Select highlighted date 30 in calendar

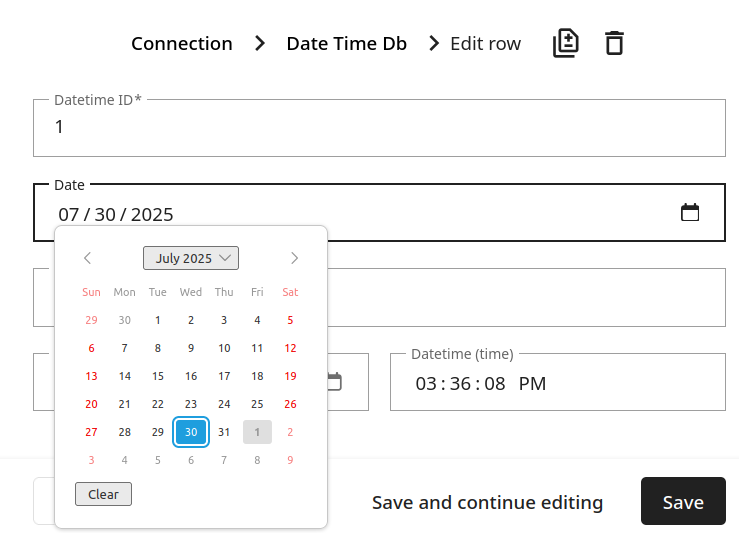(x=191, y=432)
